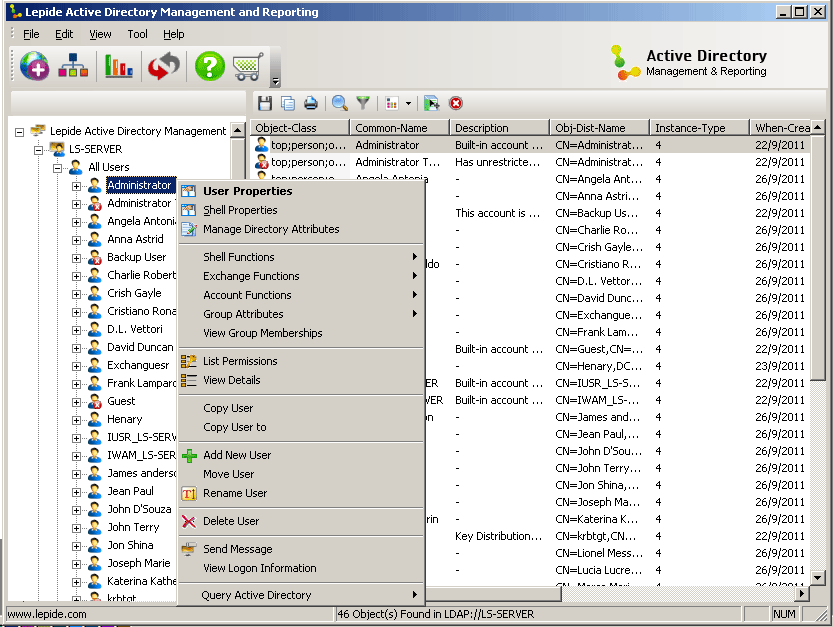The width and height of the screenshot is (833, 627).
Task: Stop the query with the red X icon
Action: click(456, 102)
